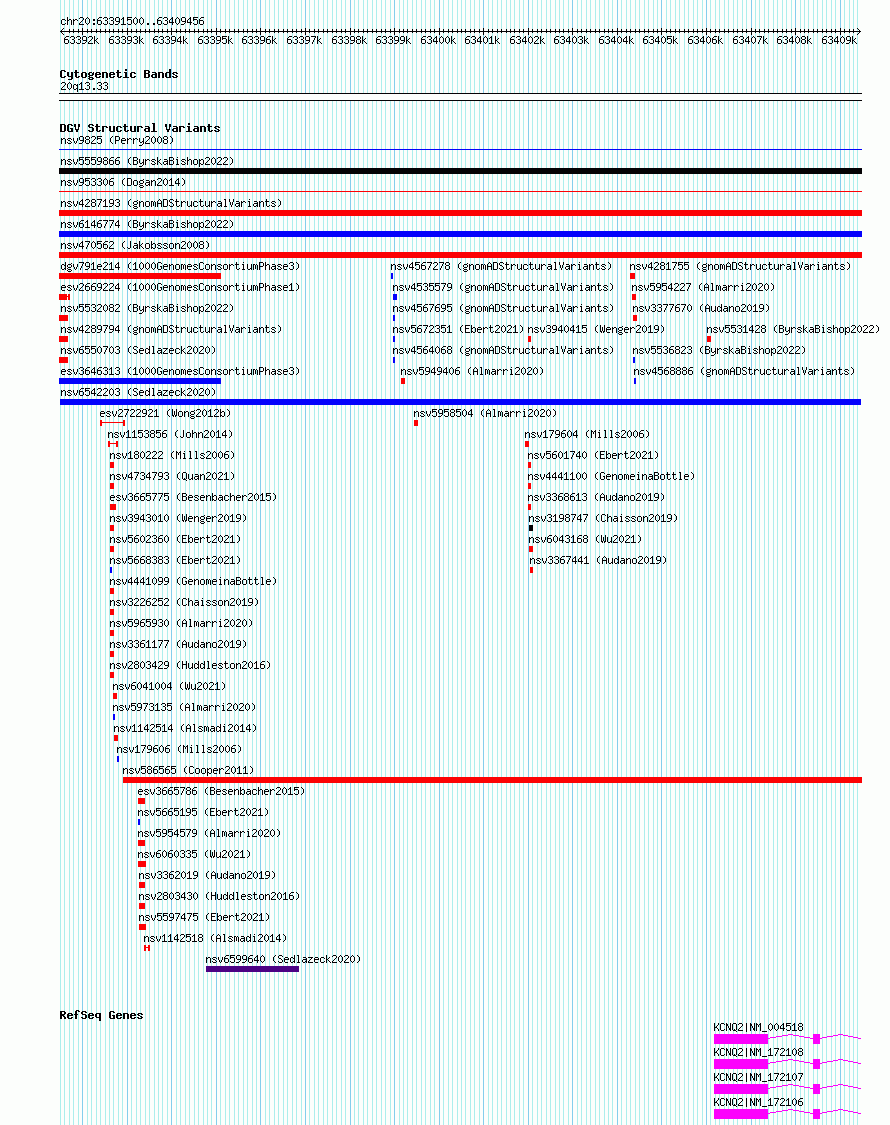
Task: Open nsv5536823 (ByrskaBishop2022) label
Action: pyautogui.click(x=719, y=350)
